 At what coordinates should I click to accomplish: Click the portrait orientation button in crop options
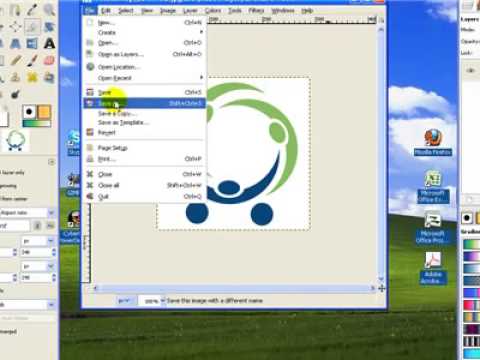[38, 226]
